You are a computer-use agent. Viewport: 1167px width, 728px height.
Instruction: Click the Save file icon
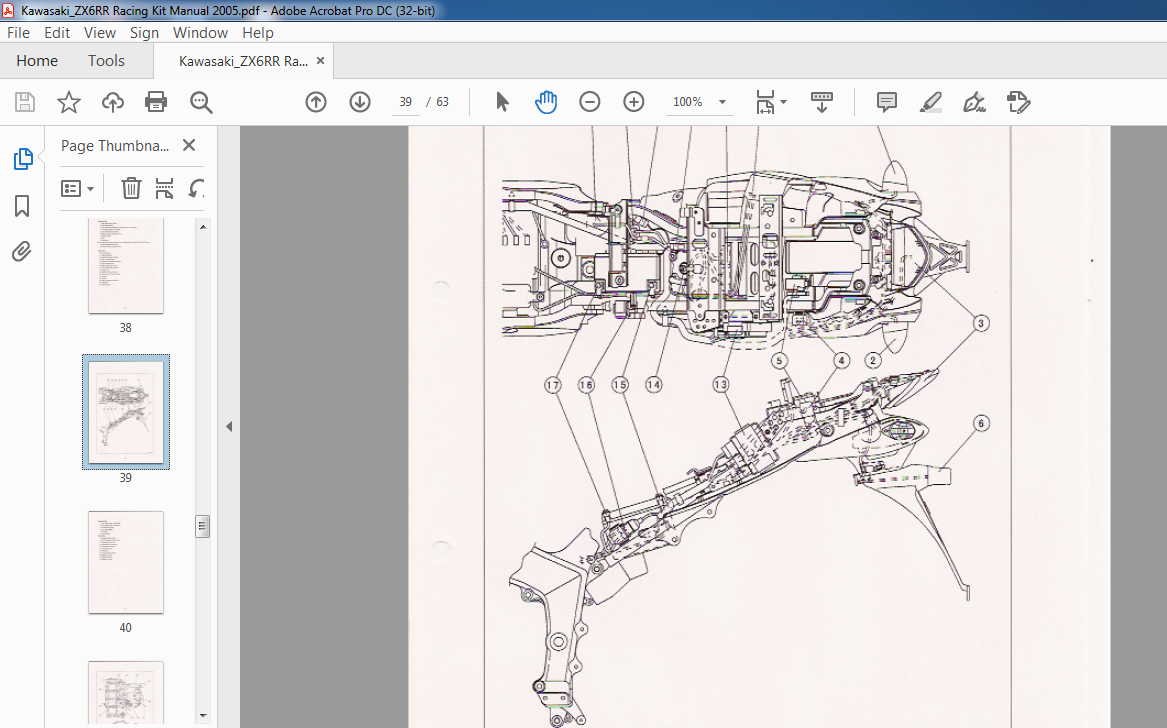click(25, 102)
